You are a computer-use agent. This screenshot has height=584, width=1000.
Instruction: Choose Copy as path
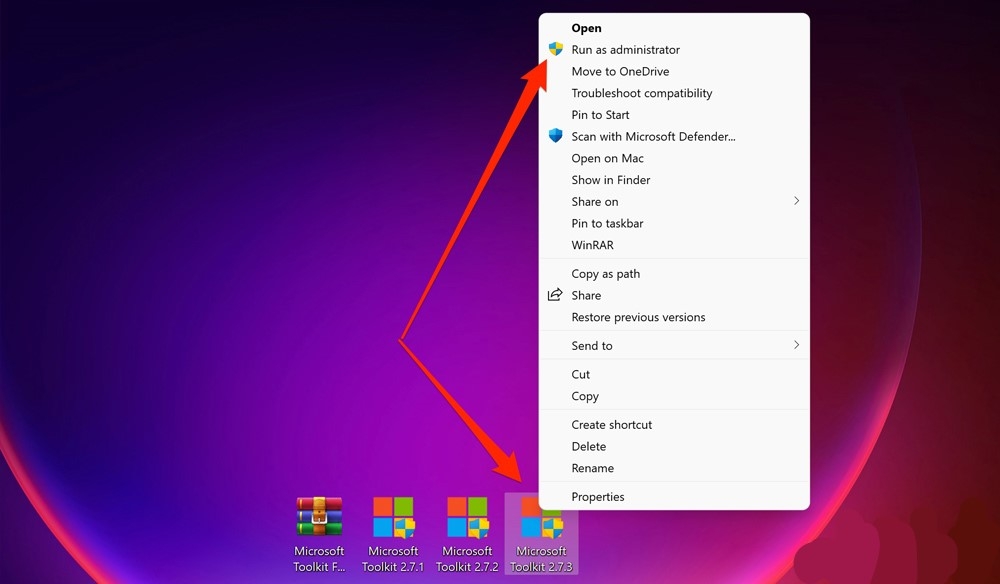[674, 274]
